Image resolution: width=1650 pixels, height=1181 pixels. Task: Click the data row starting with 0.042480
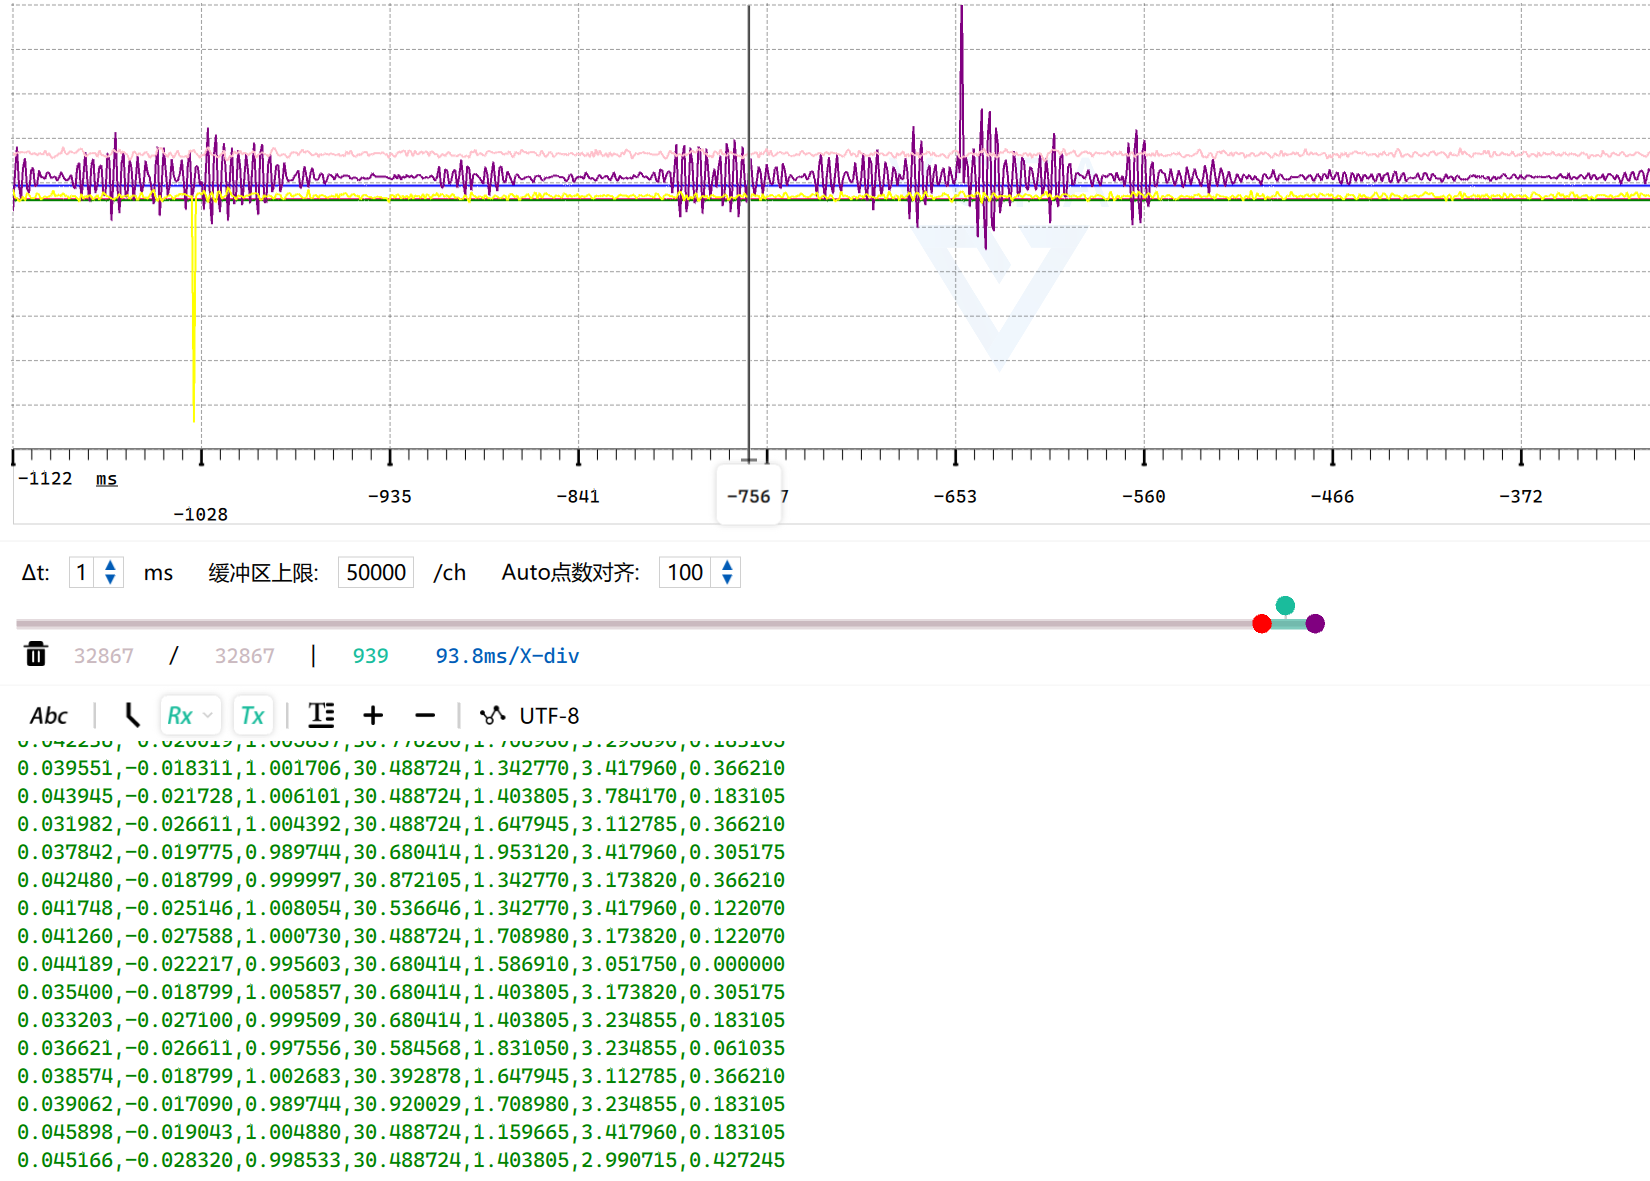pos(401,880)
